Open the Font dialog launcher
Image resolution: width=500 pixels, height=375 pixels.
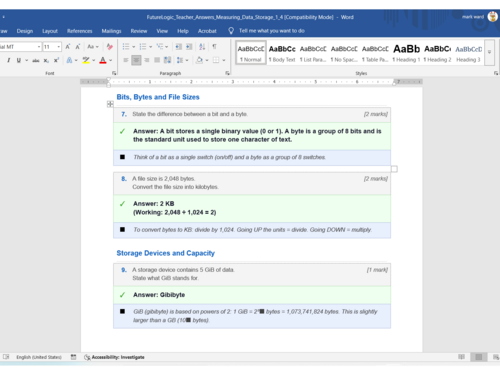(x=114, y=73)
